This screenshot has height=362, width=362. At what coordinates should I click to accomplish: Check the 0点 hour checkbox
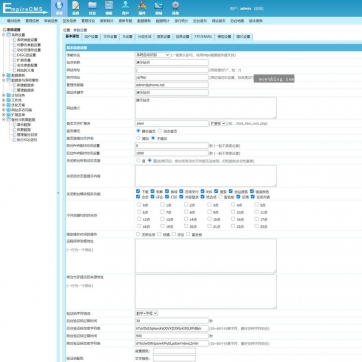pyautogui.click(x=139, y=205)
